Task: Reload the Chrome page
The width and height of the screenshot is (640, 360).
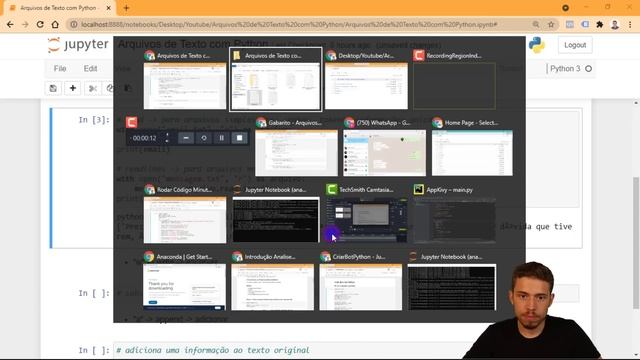Action: (x=40, y=24)
